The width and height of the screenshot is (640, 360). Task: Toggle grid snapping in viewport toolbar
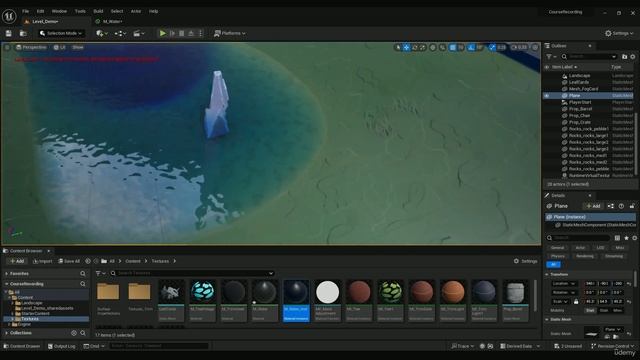pyautogui.click(x=453, y=47)
